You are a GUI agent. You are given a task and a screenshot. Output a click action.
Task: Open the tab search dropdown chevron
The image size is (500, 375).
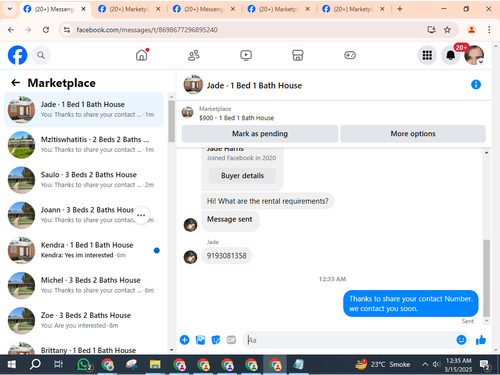click(10, 9)
